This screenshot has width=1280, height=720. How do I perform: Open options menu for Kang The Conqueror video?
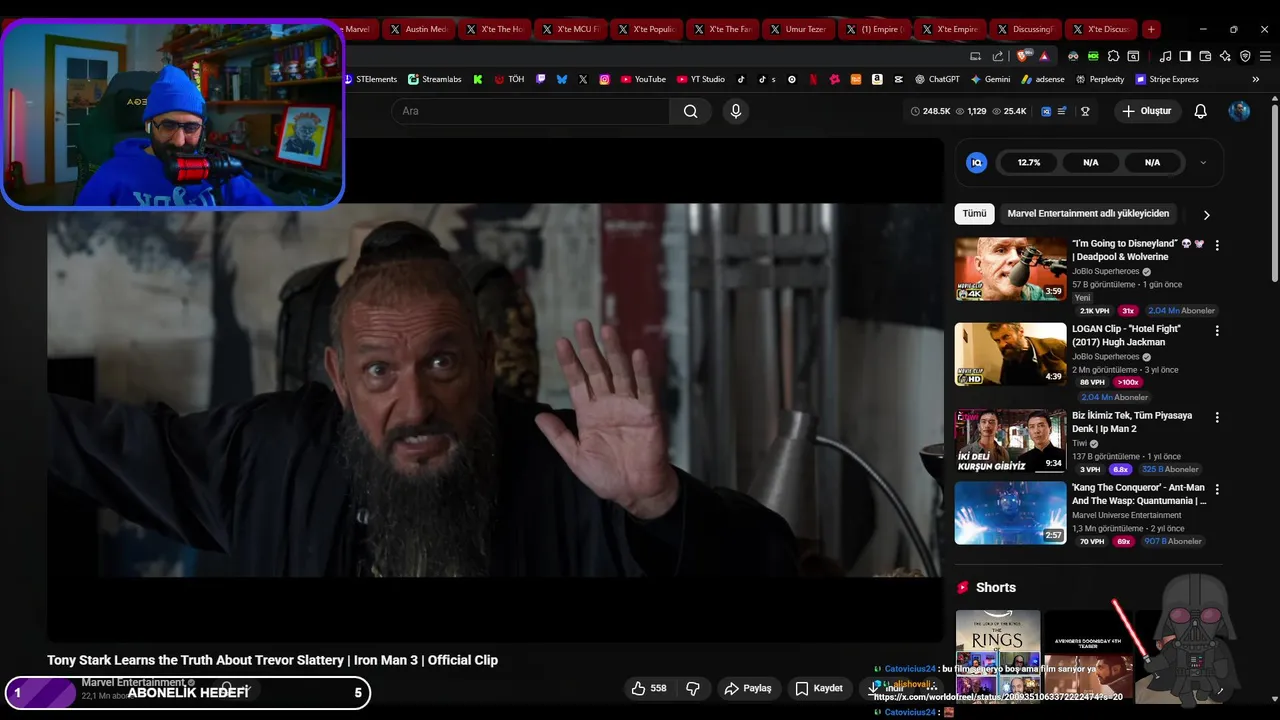point(1217,490)
